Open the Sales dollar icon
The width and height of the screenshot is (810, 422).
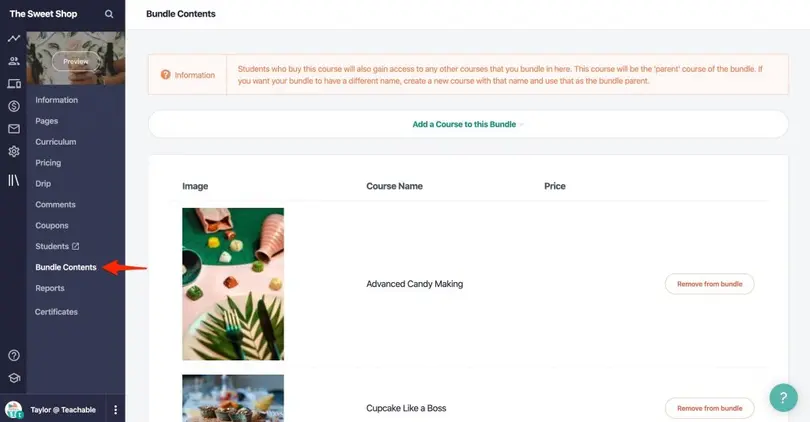(x=14, y=106)
